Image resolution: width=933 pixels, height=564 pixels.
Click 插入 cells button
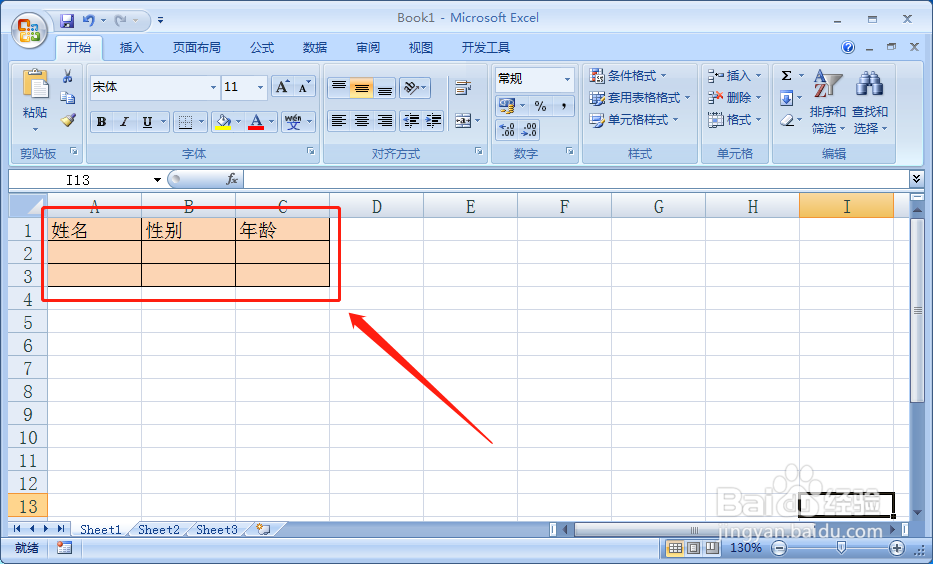tap(735, 76)
